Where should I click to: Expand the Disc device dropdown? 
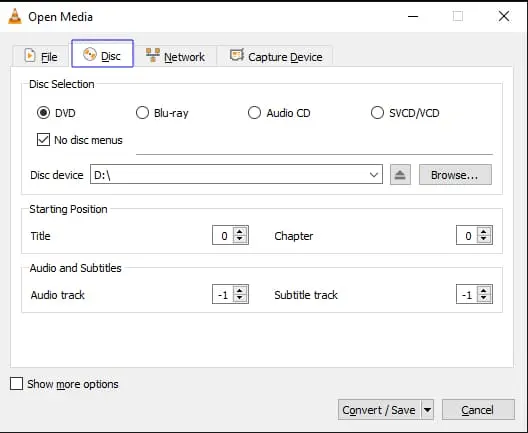click(x=373, y=175)
